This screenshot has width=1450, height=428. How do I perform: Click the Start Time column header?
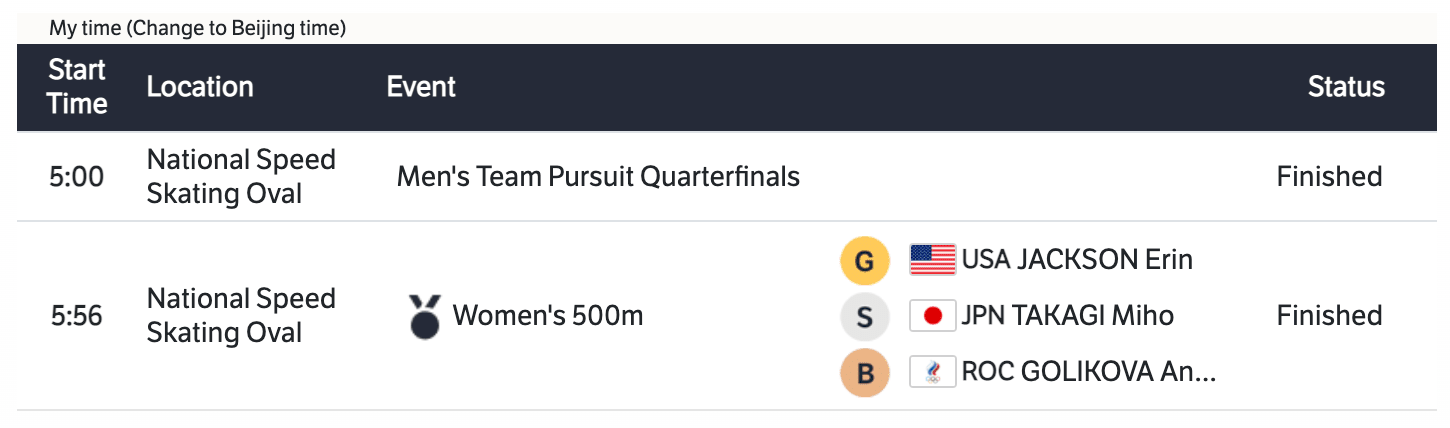pos(77,87)
